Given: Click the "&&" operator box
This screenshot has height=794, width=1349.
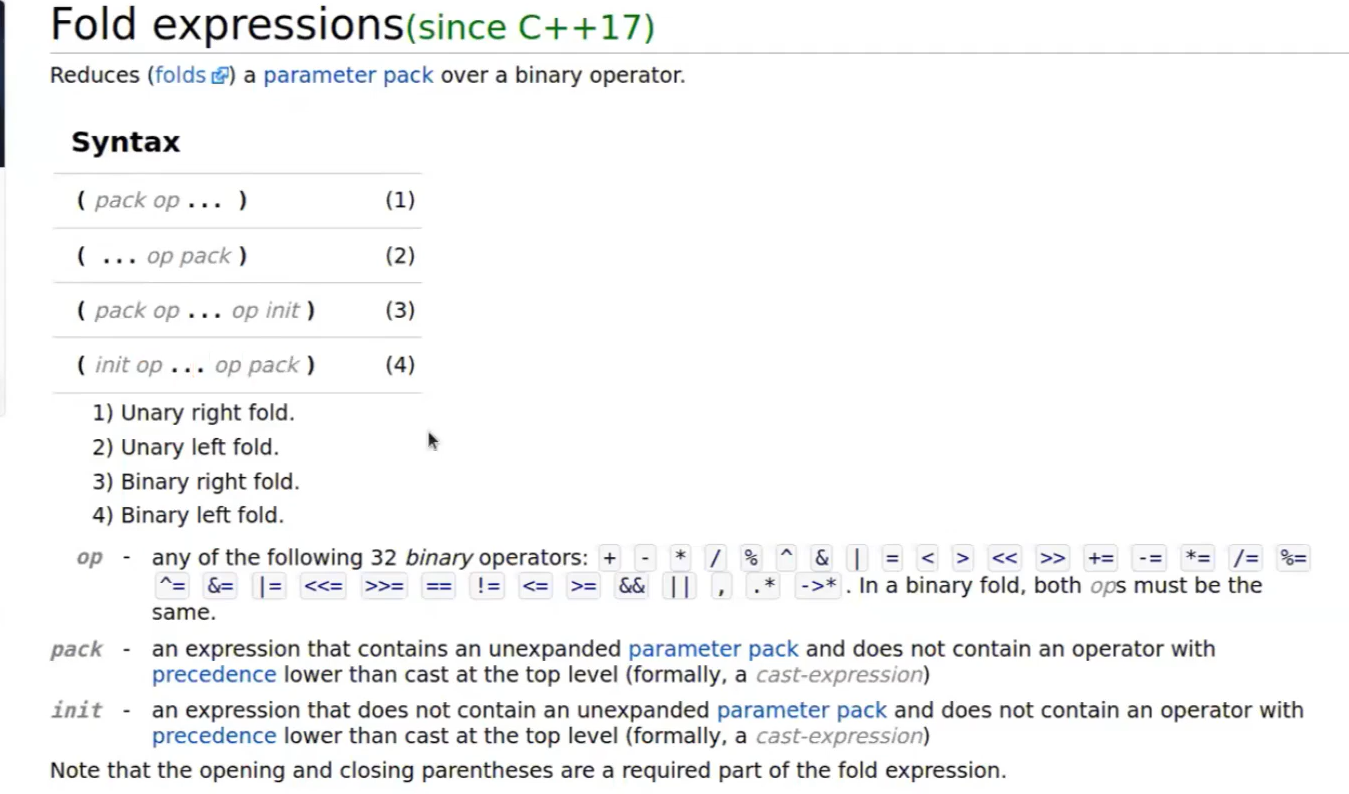Looking at the screenshot, I should pyautogui.click(x=632, y=586).
